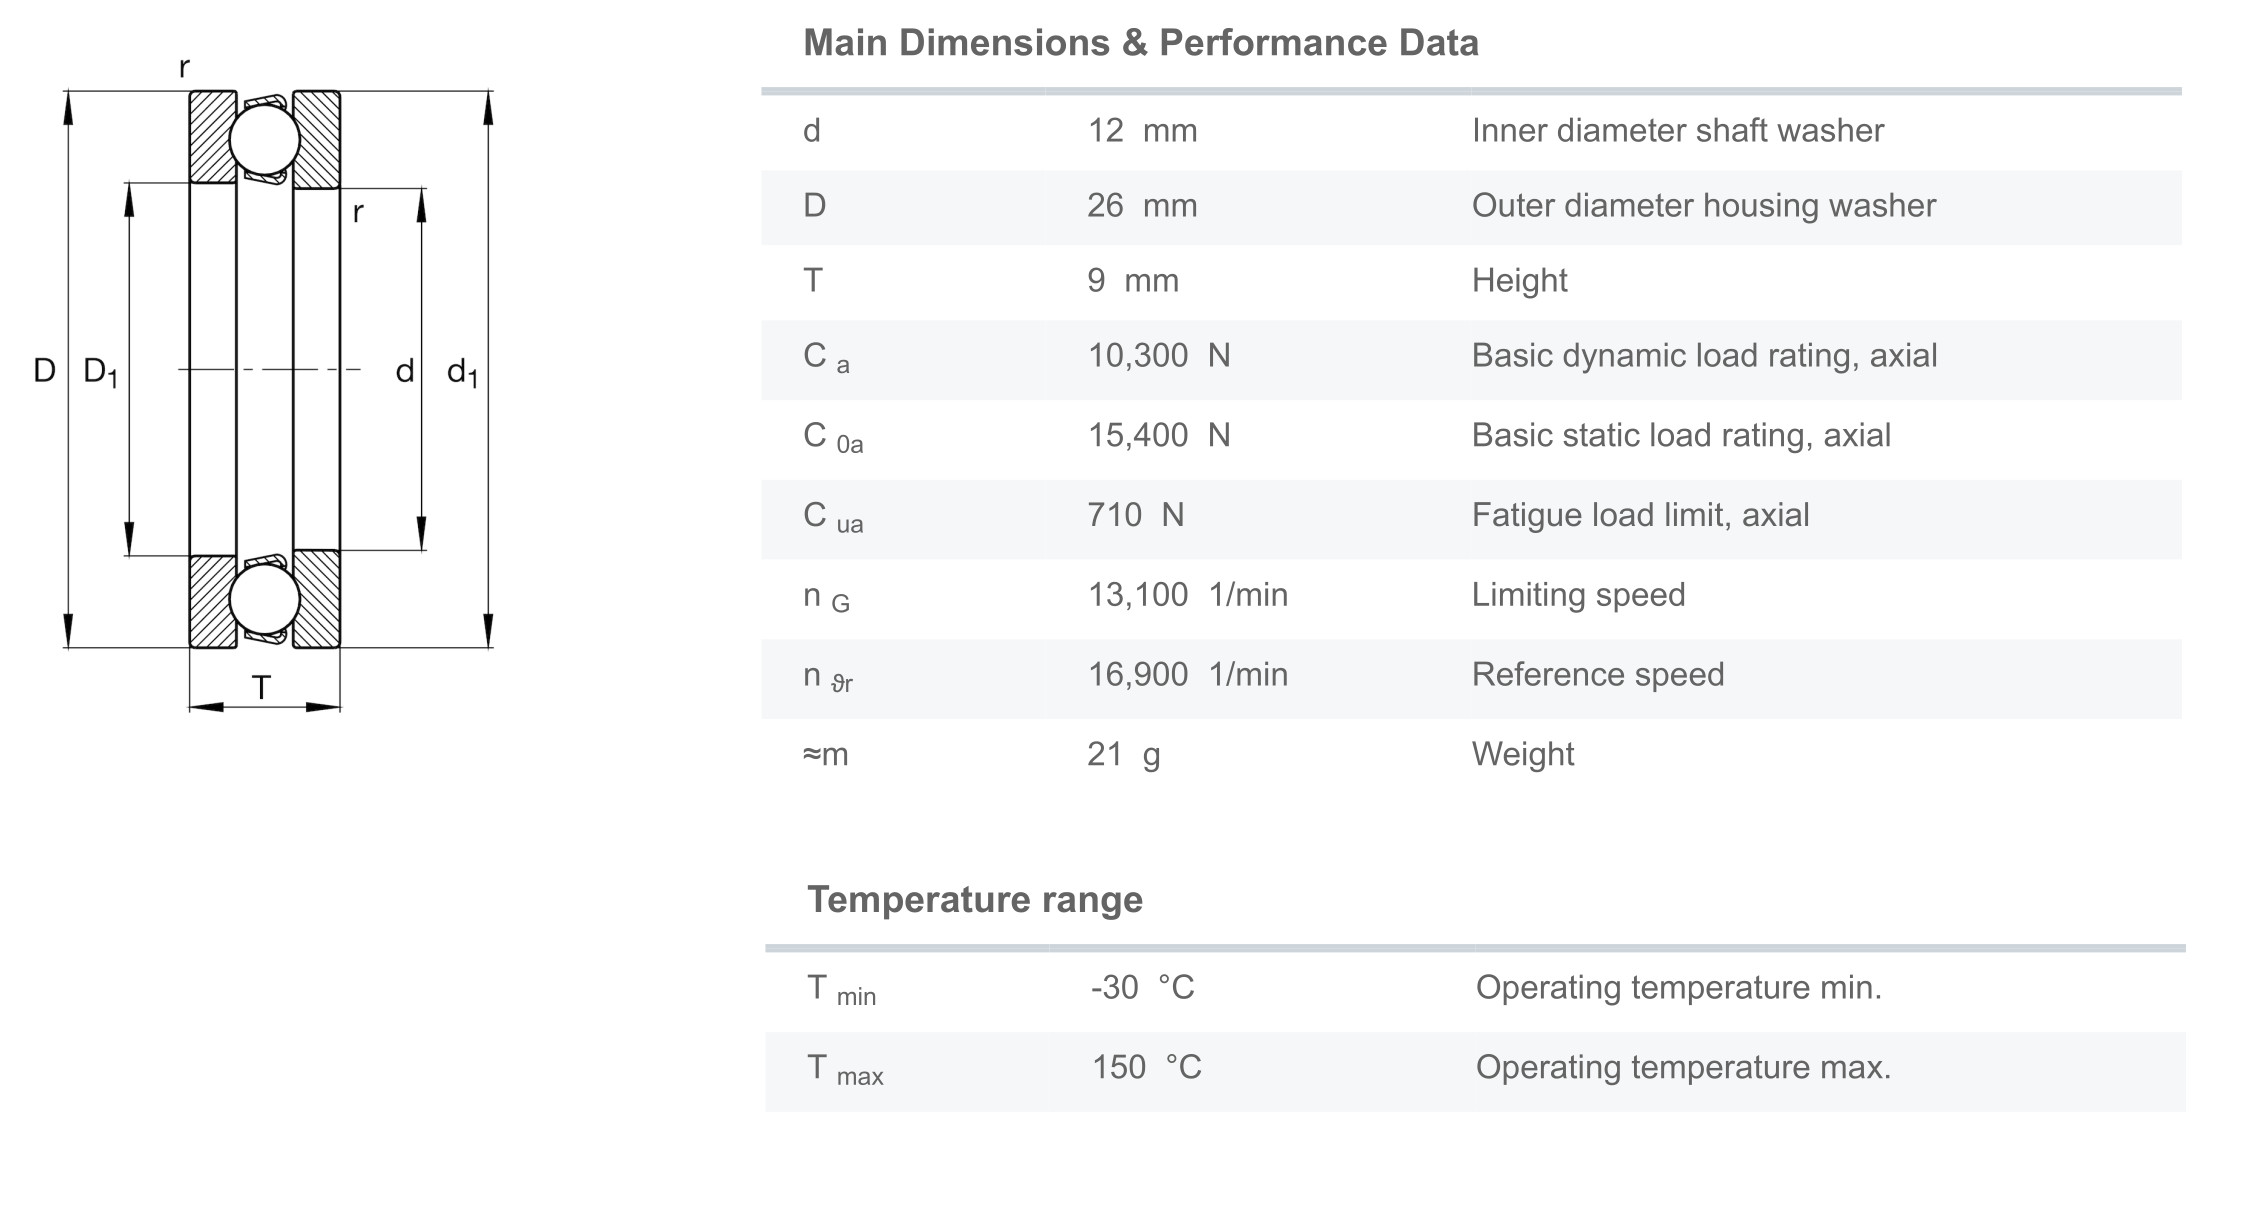2249x1205 pixels.
Task: Click the Operating temperature max. description
Action: click(x=1683, y=1068)
